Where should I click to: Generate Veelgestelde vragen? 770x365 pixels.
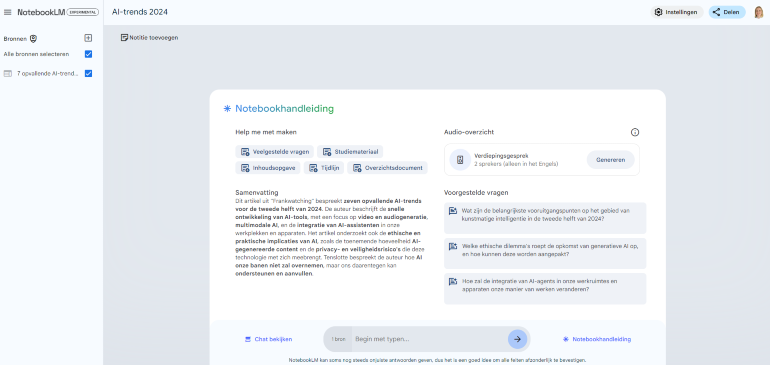coord(275,152)
